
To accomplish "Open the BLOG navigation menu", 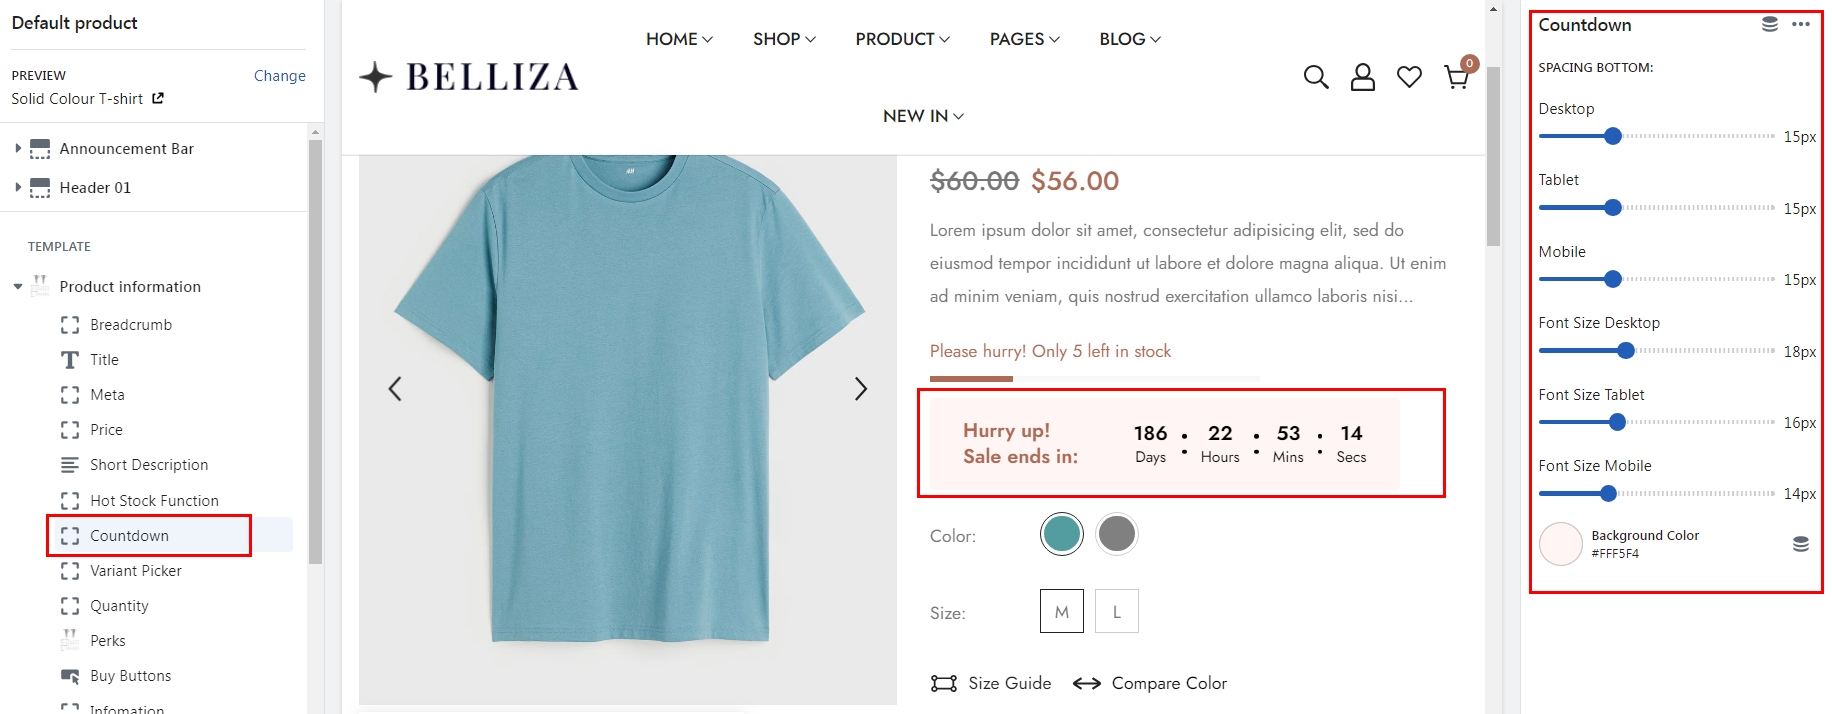I will pos(1129,39).
